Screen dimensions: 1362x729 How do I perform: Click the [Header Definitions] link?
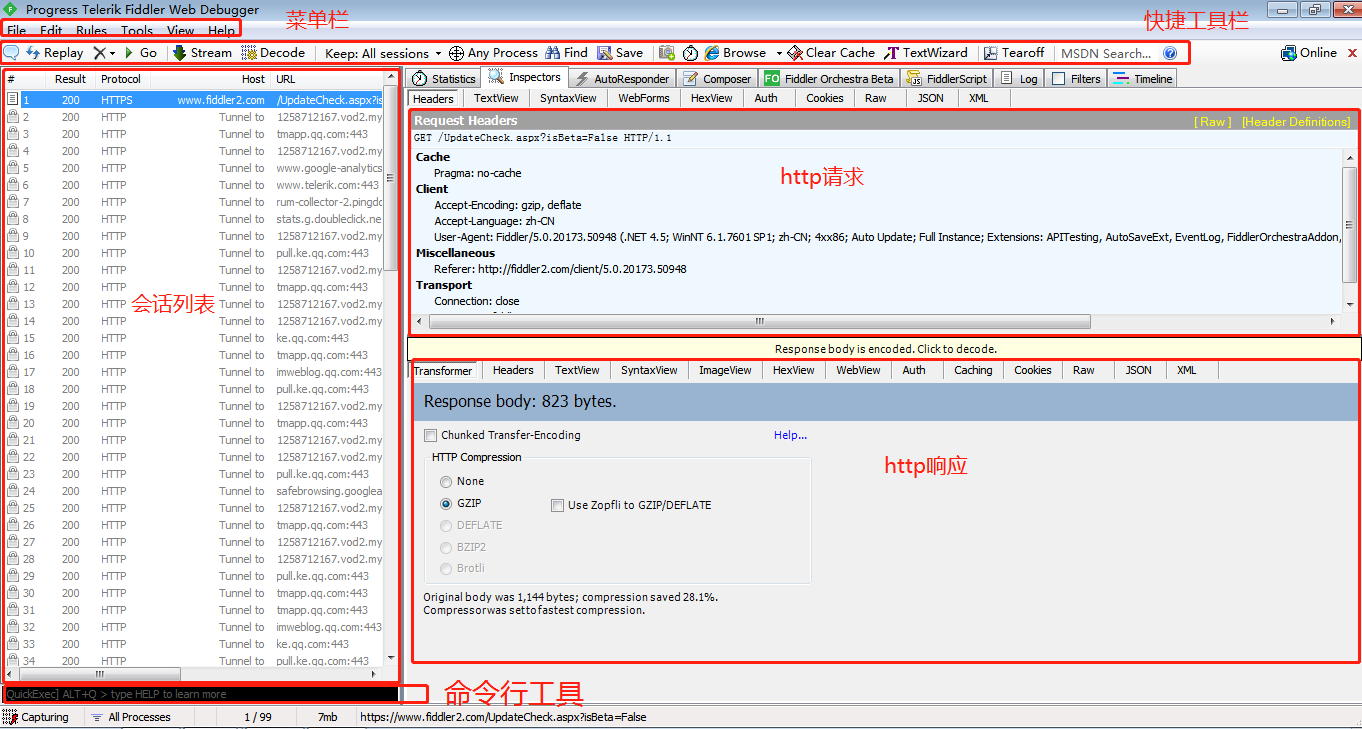(1296, 121)
